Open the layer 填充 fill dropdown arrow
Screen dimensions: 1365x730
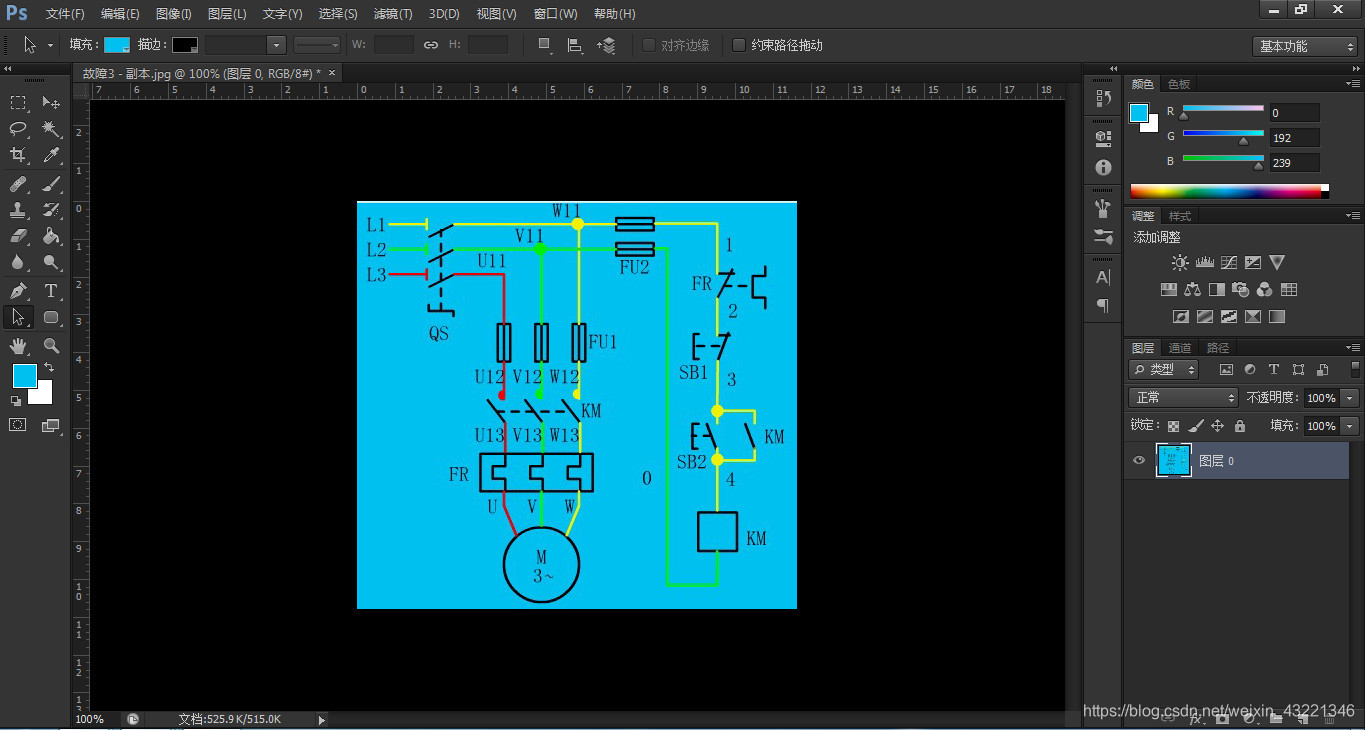1350,426
